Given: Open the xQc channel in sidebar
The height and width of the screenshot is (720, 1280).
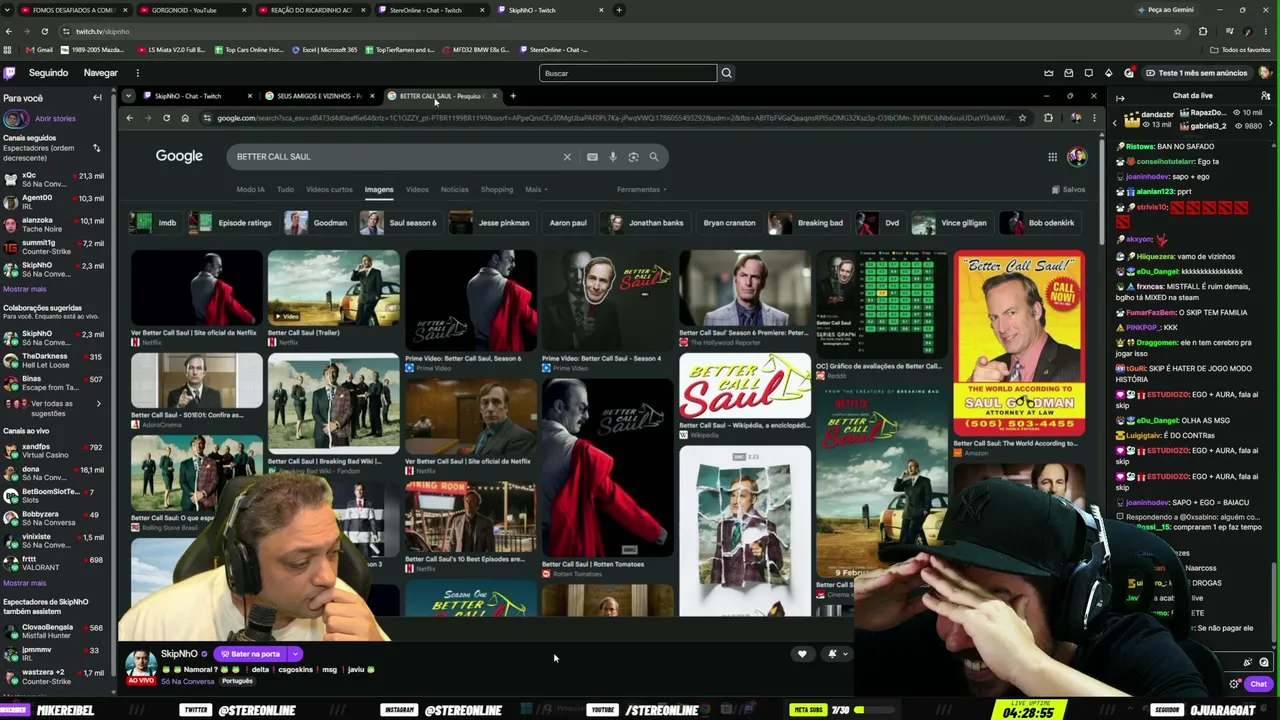Looking at the screenshot, I should pos(56,180).
